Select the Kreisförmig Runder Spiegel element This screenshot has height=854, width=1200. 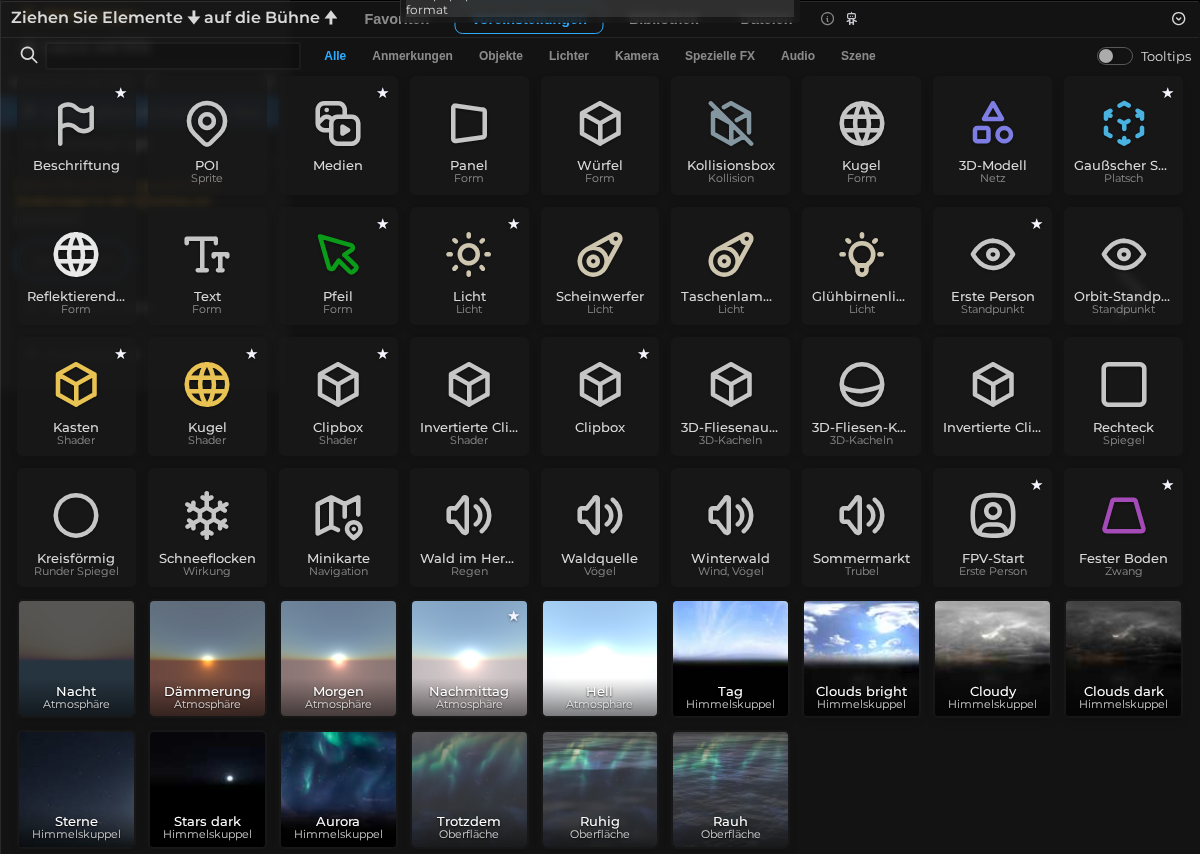76,528
